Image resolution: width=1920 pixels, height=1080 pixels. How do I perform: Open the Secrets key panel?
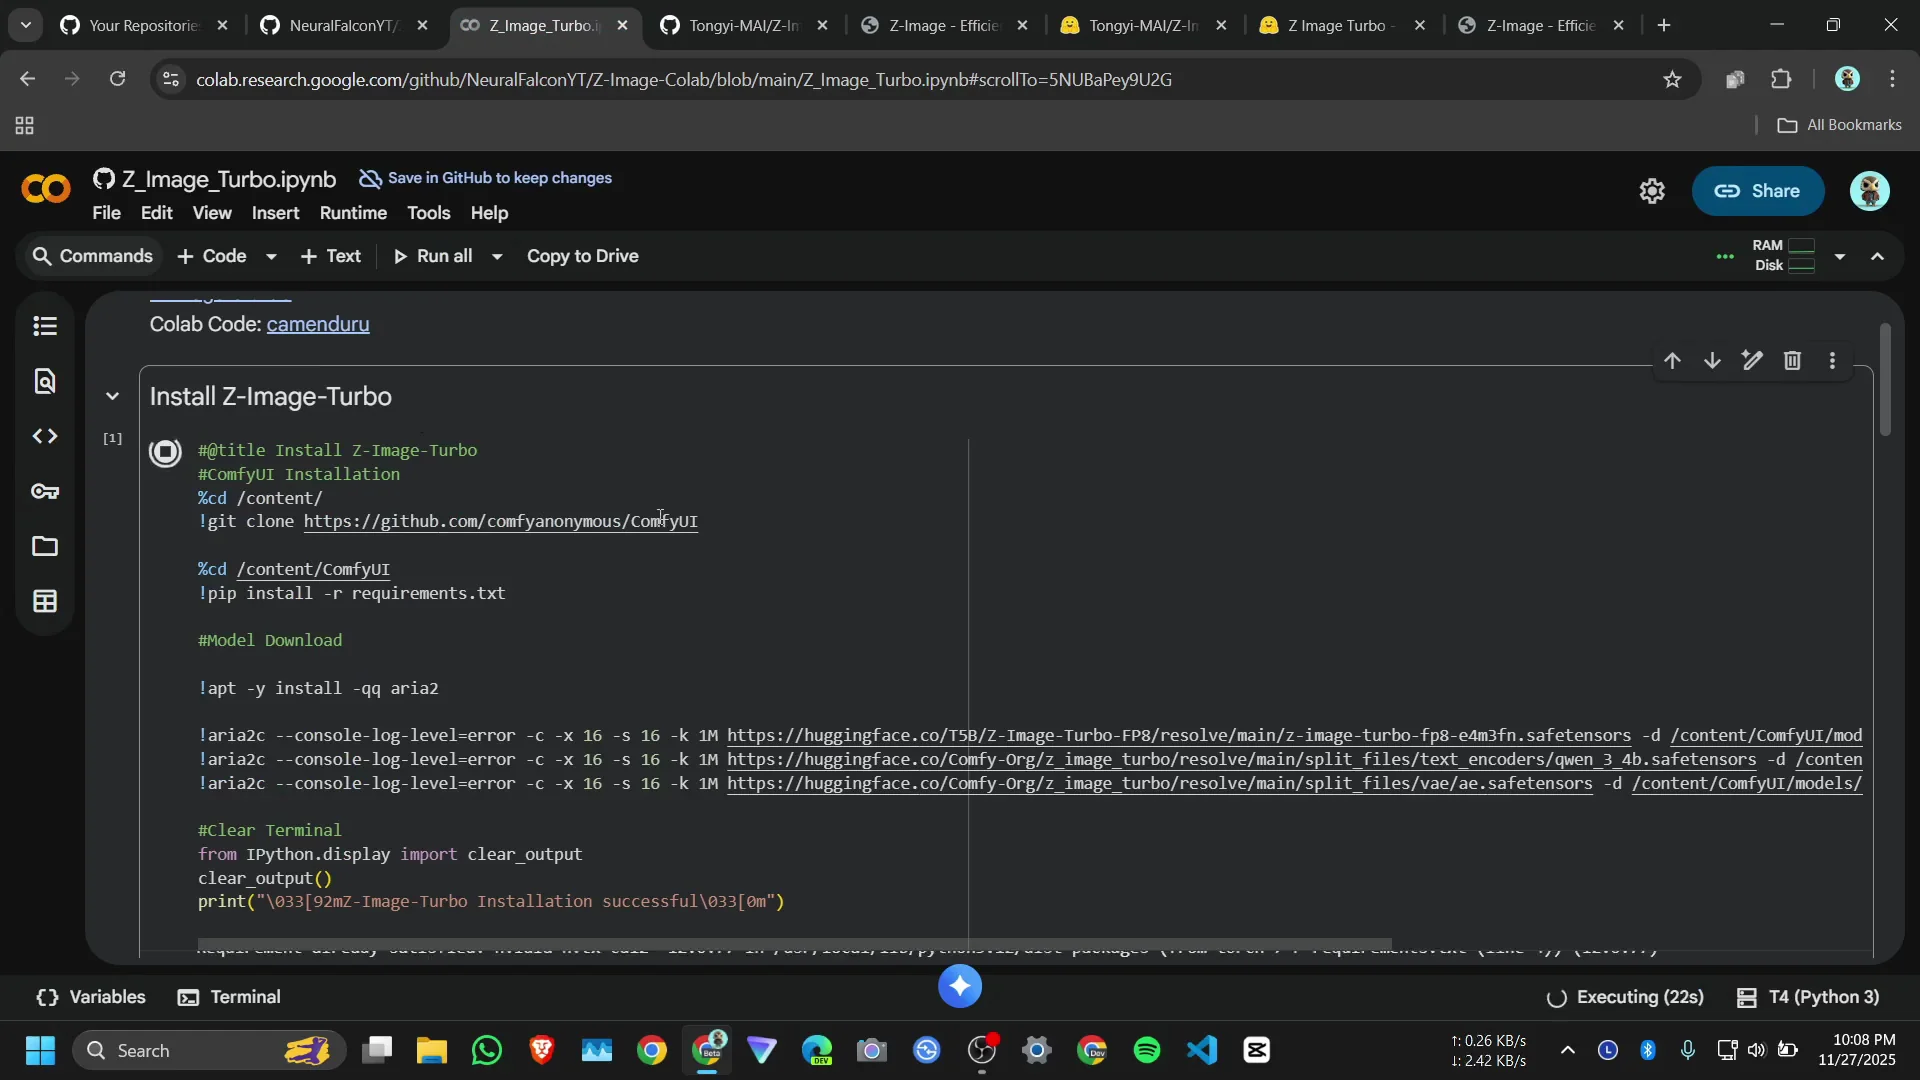[x=44, y=491]
